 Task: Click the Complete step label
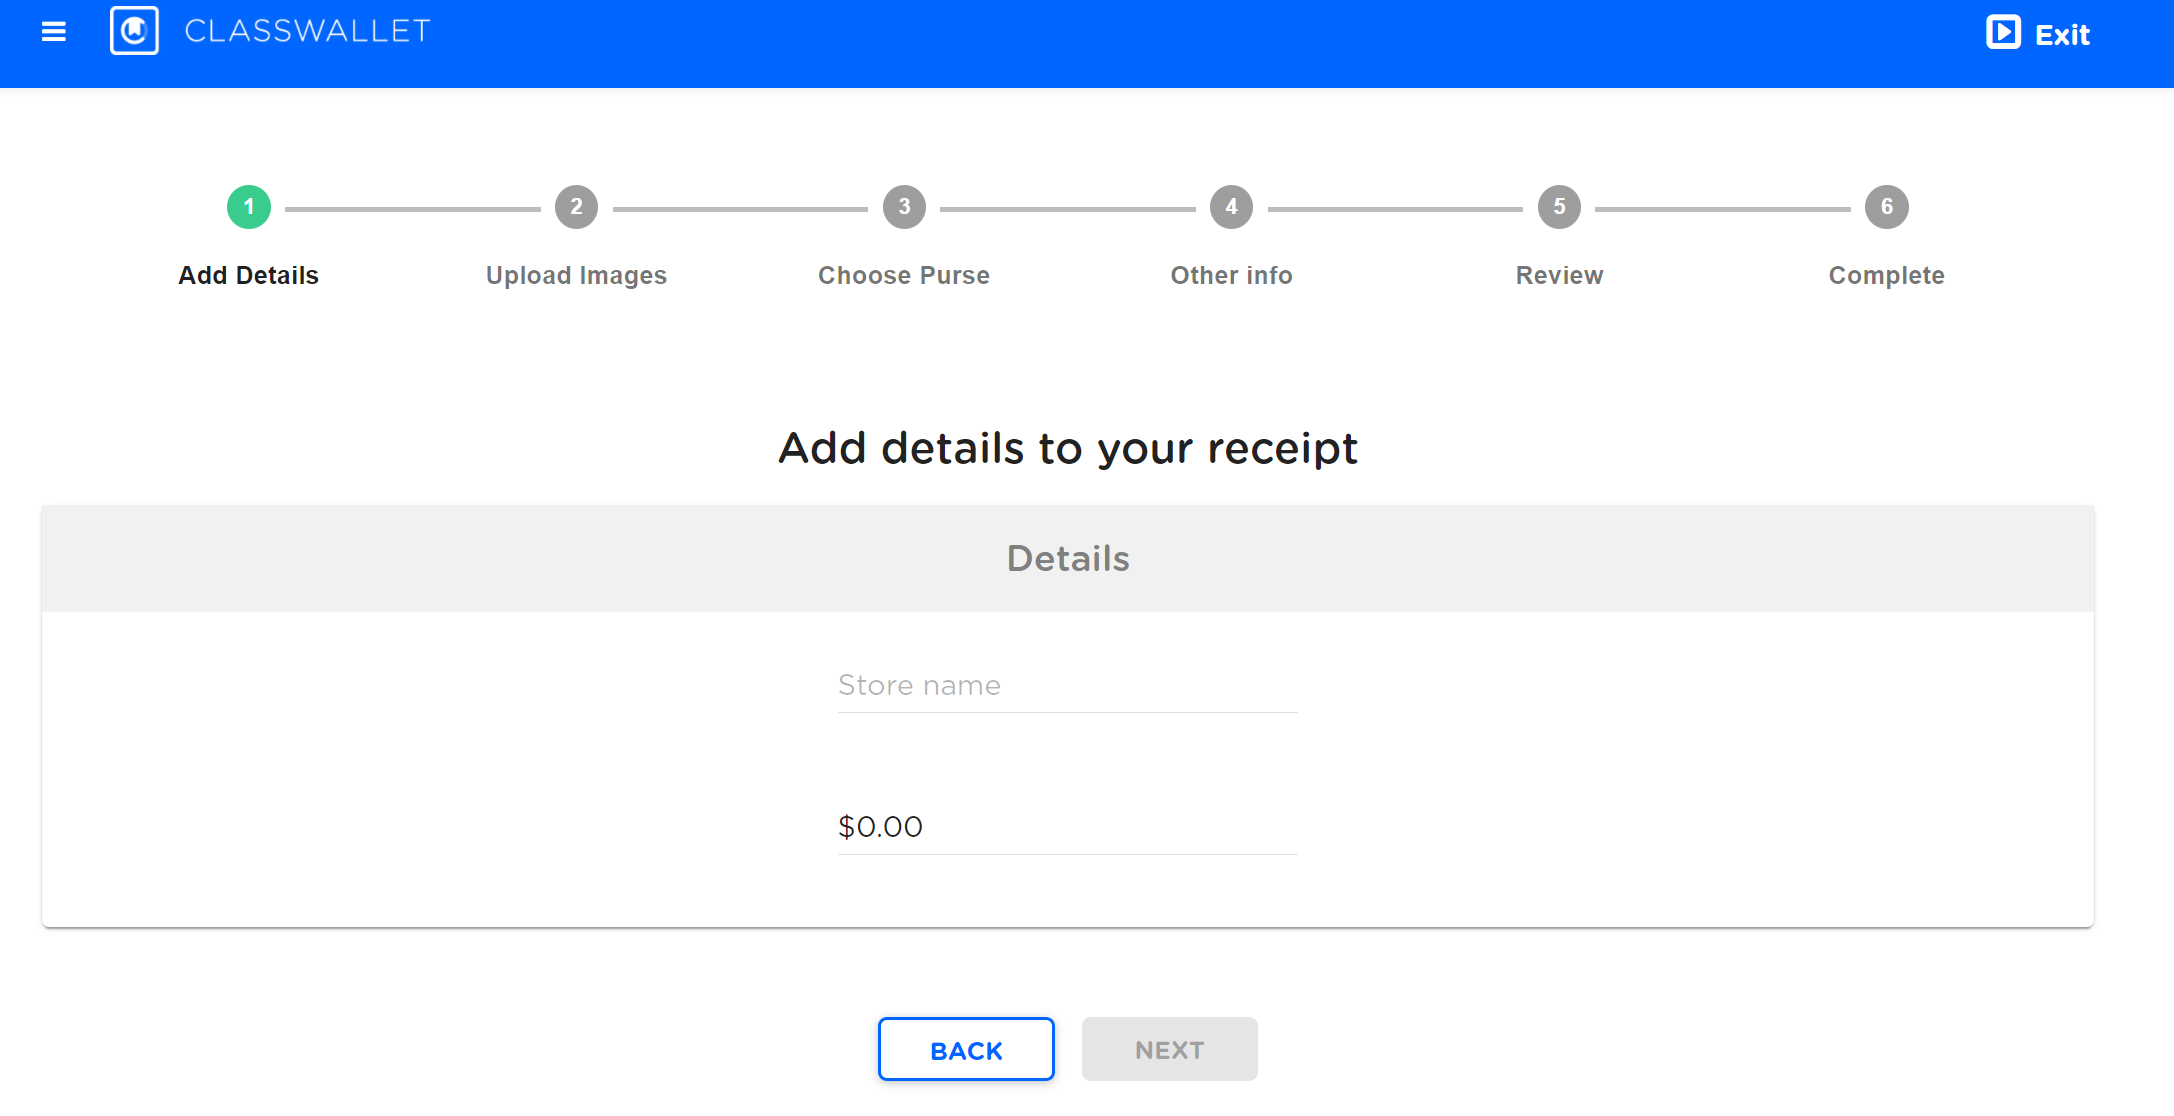coord(1887,275)
